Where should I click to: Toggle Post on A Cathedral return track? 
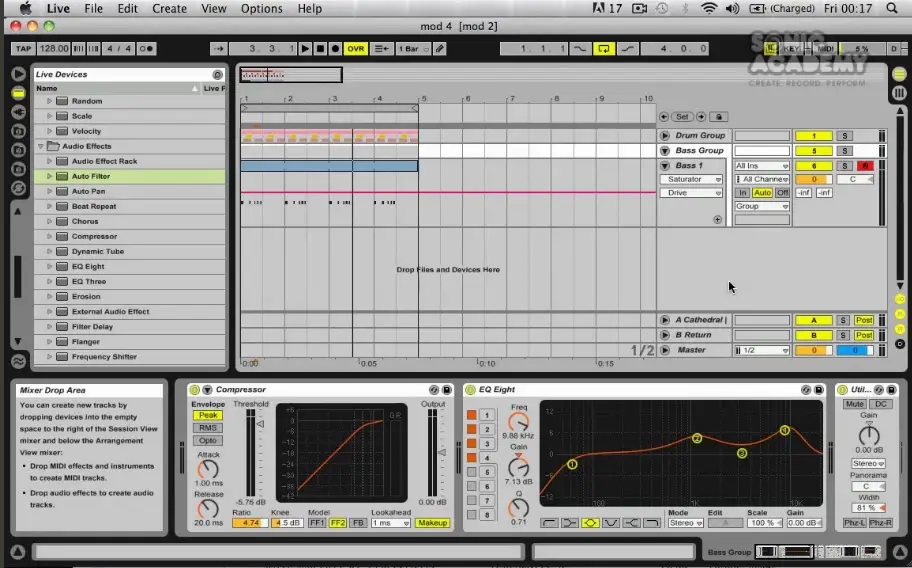click(864, 320)
